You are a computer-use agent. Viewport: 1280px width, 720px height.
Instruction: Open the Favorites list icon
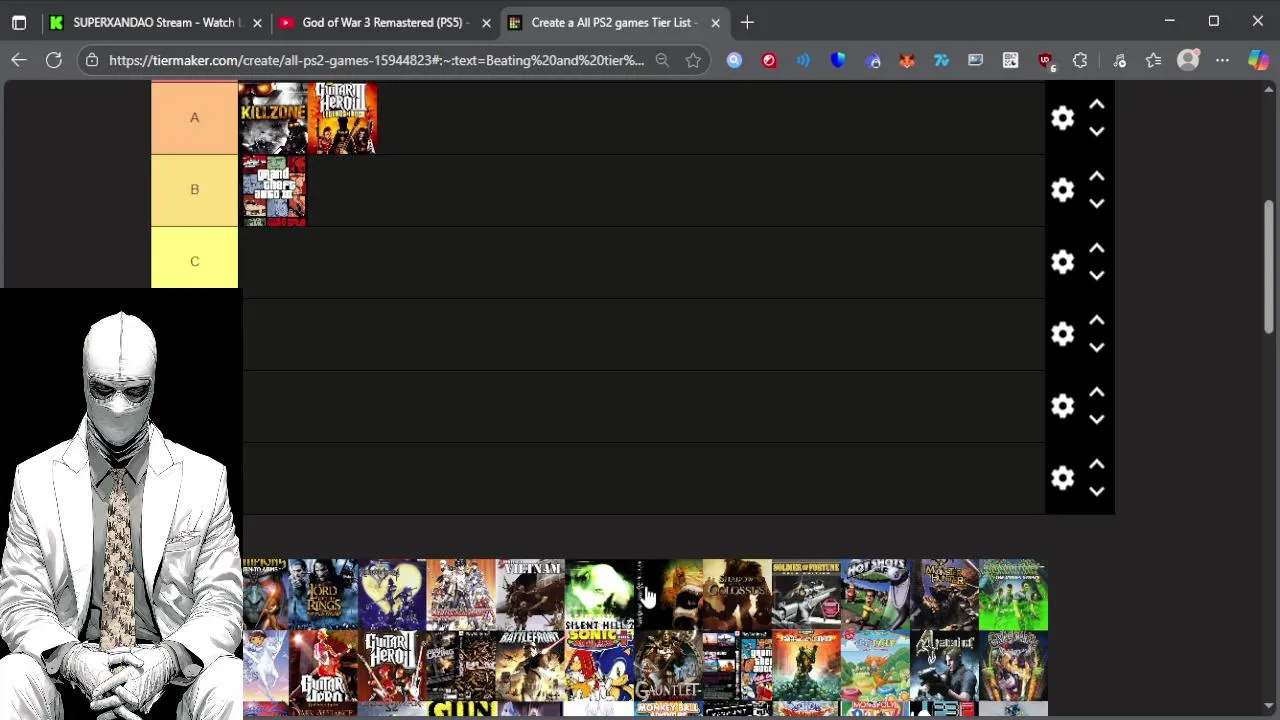[x=1153, y=60]
